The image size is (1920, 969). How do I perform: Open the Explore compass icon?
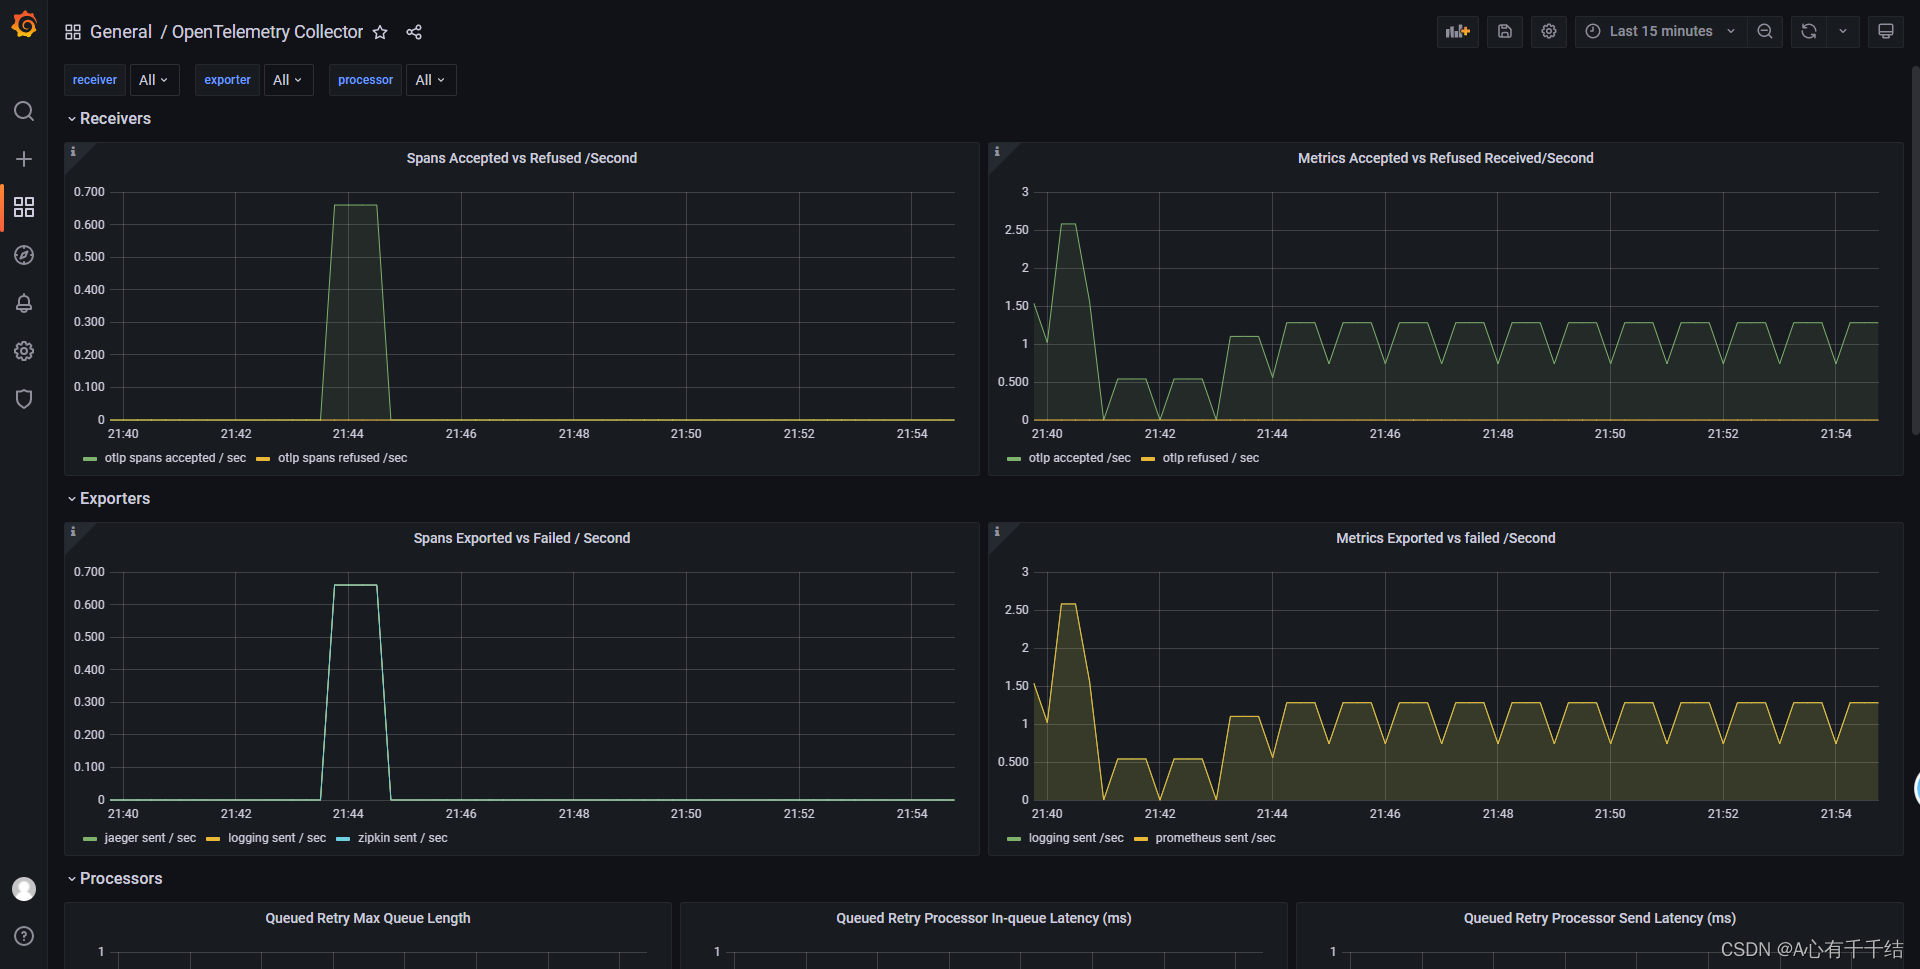[24, 255]
